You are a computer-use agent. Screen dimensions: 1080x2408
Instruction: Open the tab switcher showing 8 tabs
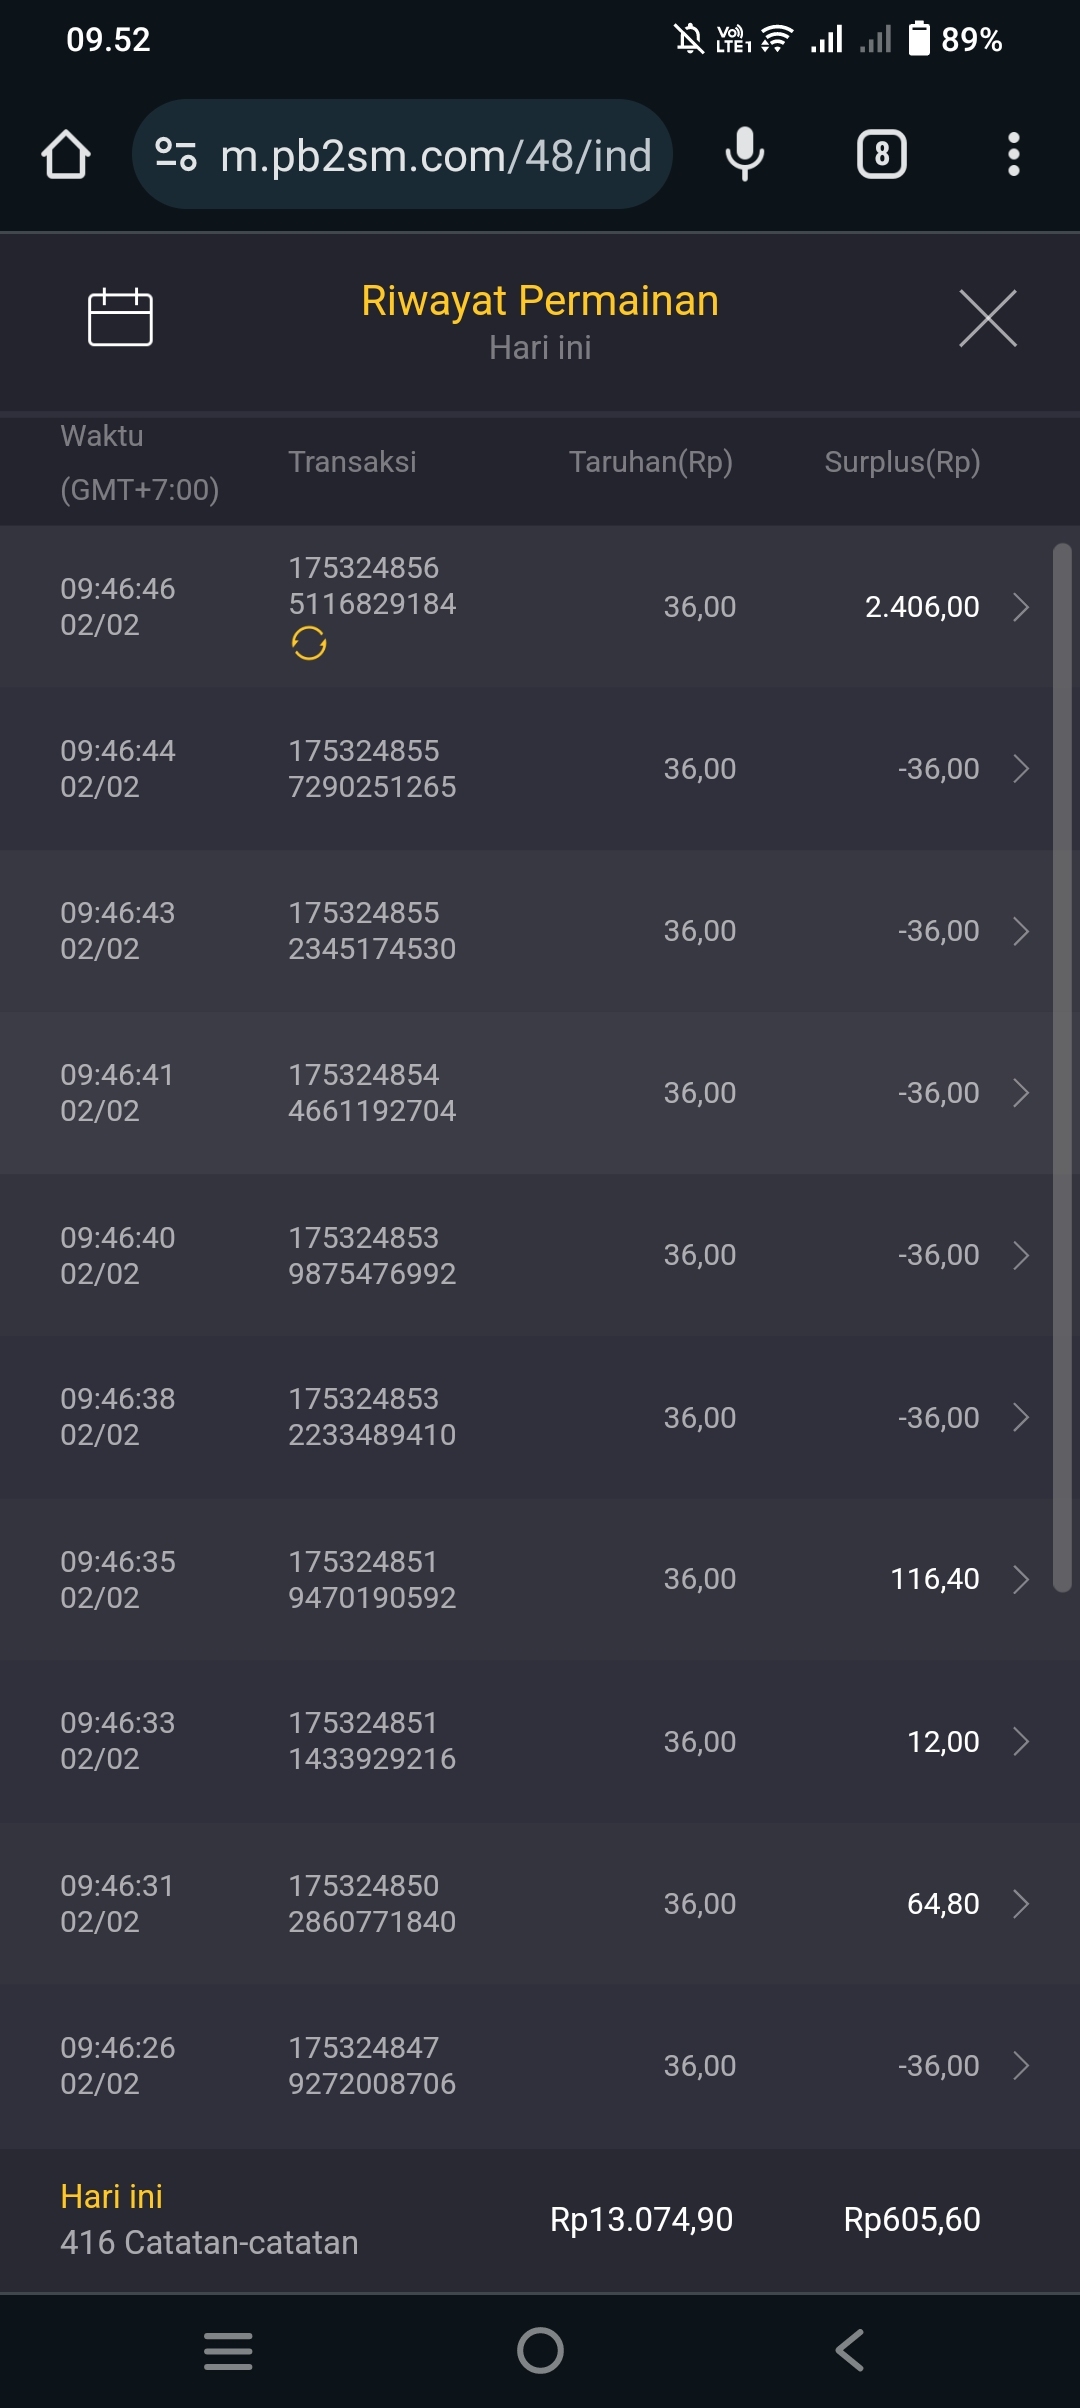coord(881,155)
